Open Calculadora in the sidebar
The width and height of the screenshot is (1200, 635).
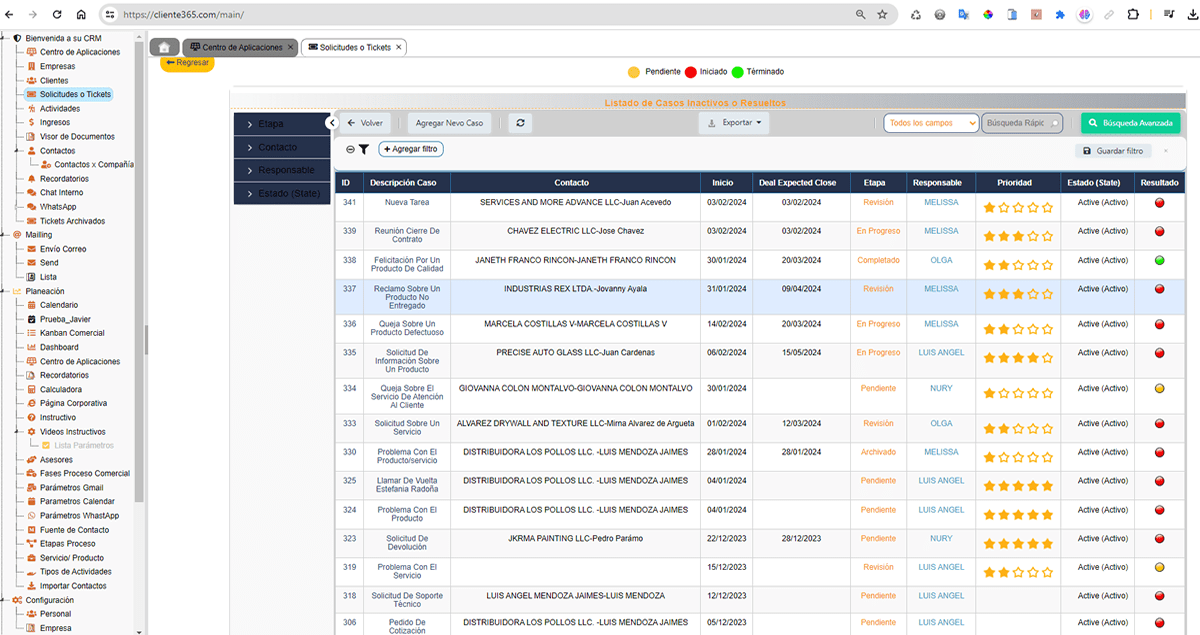61,389
